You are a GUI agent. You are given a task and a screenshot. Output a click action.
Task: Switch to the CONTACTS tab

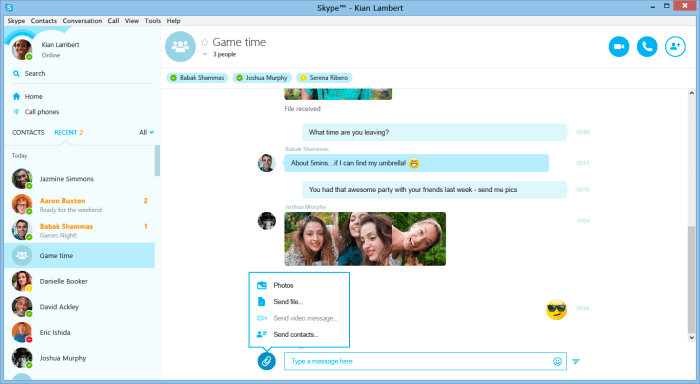click(x=28, y=133)
